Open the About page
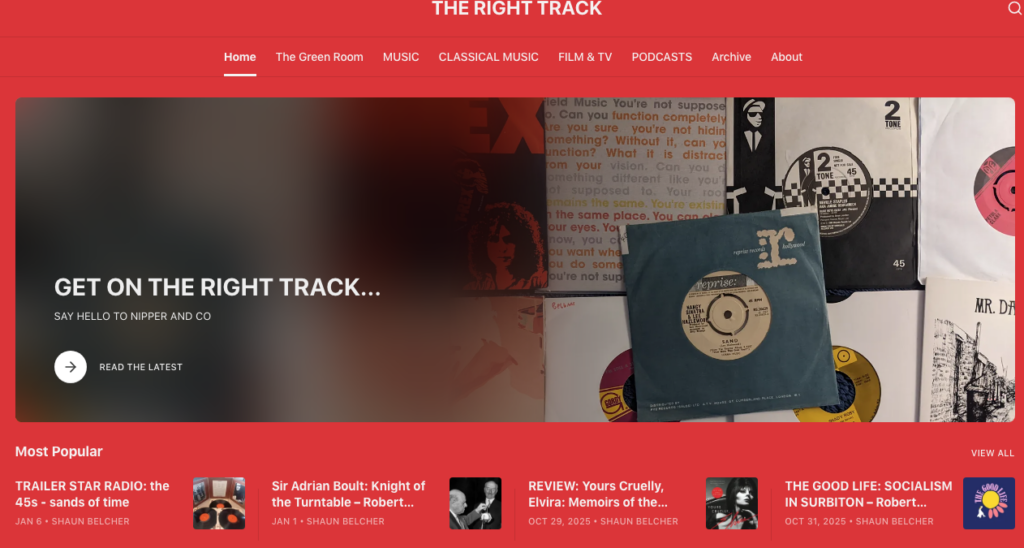This screenshot has height=548, width=1024. pos(786,57)
